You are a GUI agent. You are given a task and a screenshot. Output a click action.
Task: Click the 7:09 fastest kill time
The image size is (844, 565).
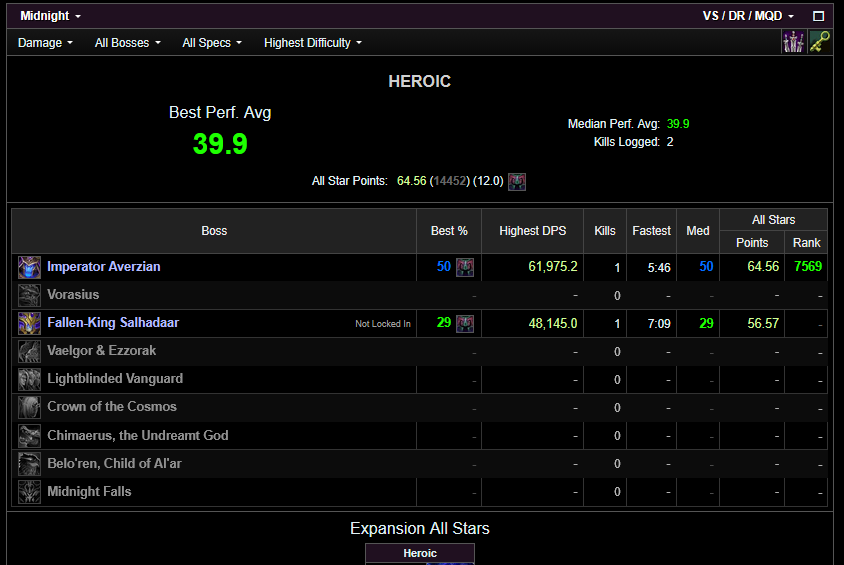(659, 323)
